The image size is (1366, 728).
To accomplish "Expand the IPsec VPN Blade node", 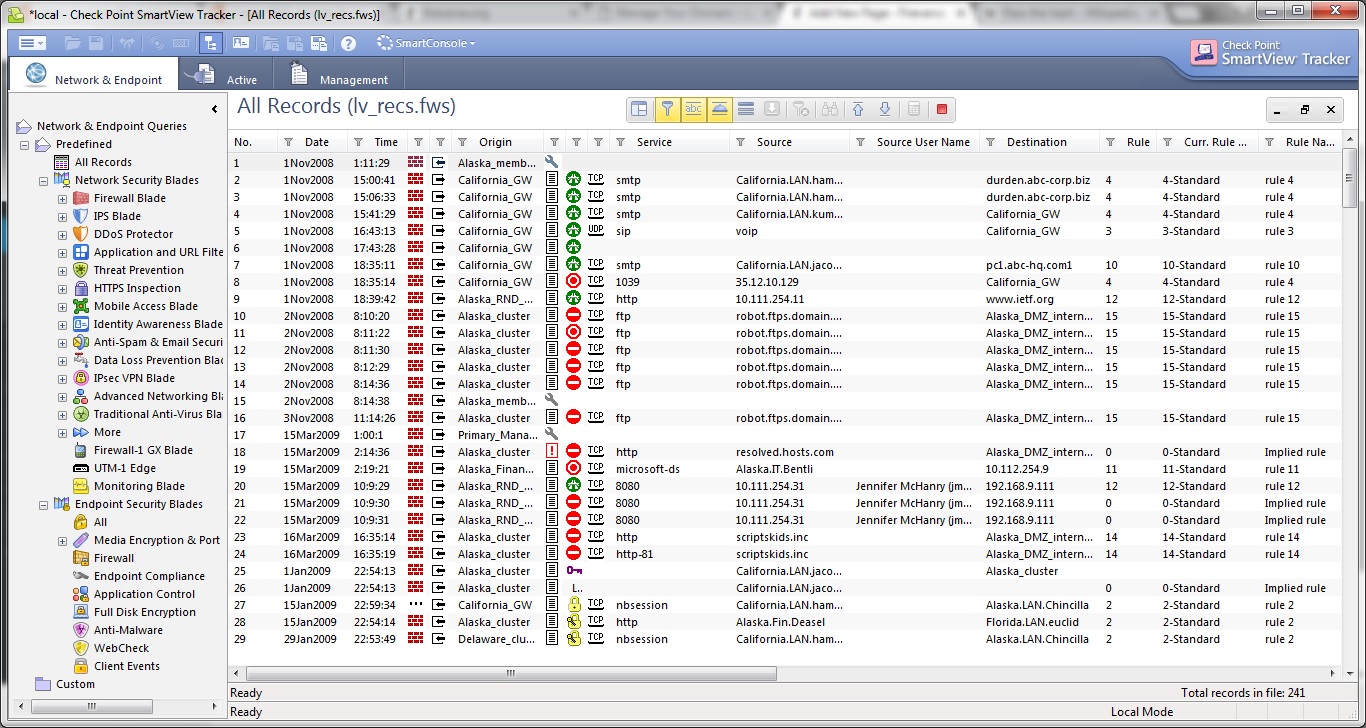I will coord(62,378).
